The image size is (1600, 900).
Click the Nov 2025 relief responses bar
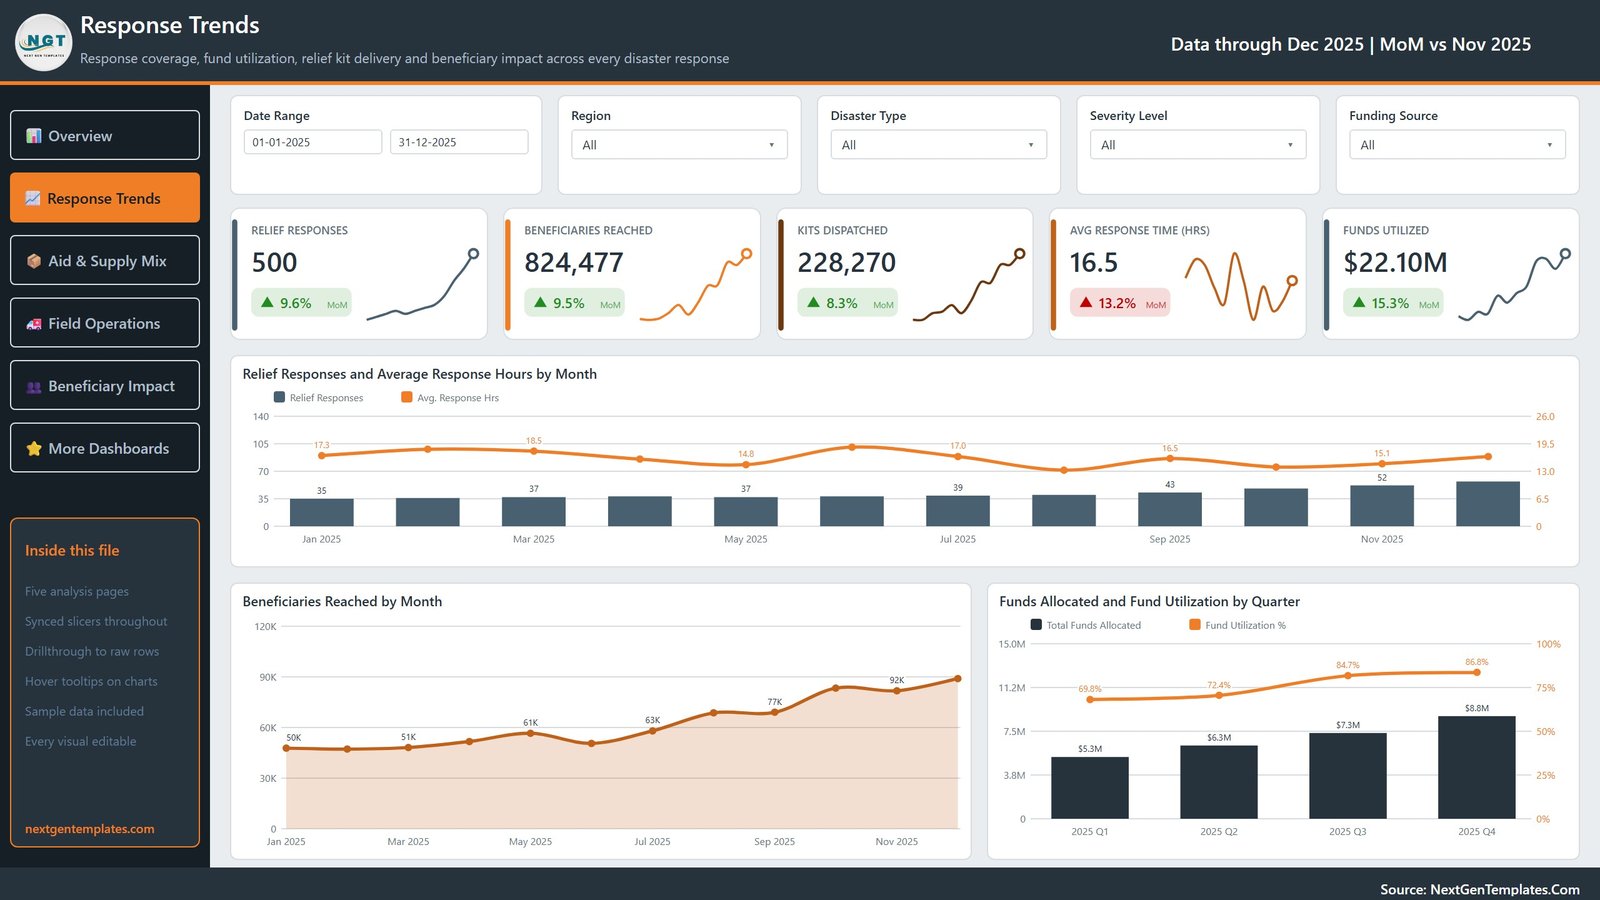click(1382, 506)
